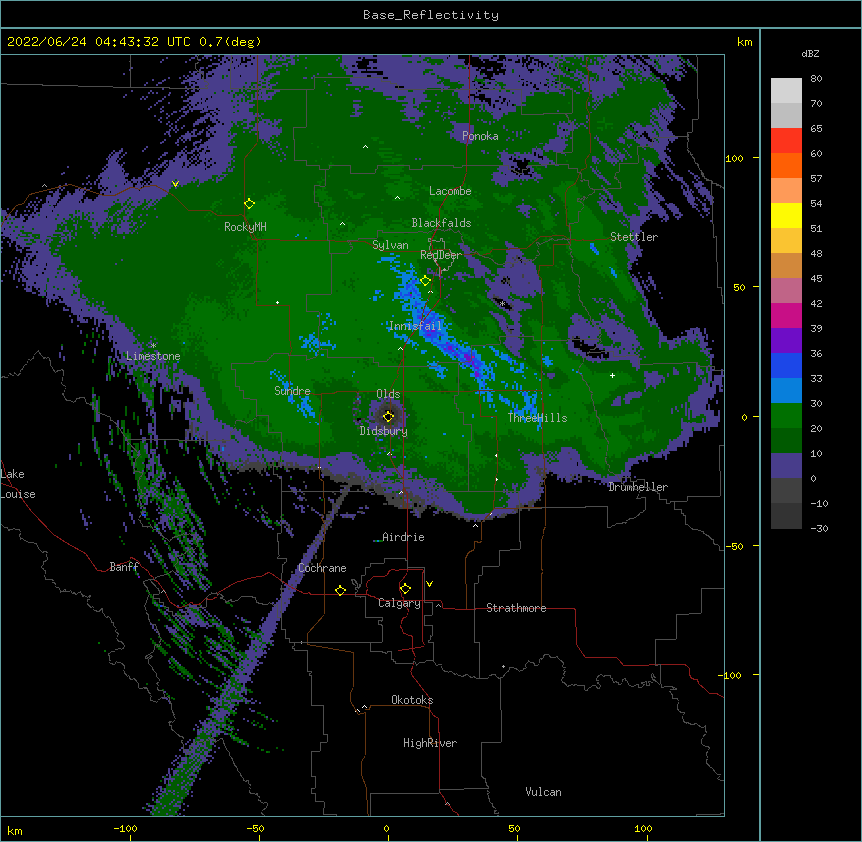Select the bright blue 33-36 dBZ legend color
The width and height of the screenshot is (862, 842).
point(786,365)
